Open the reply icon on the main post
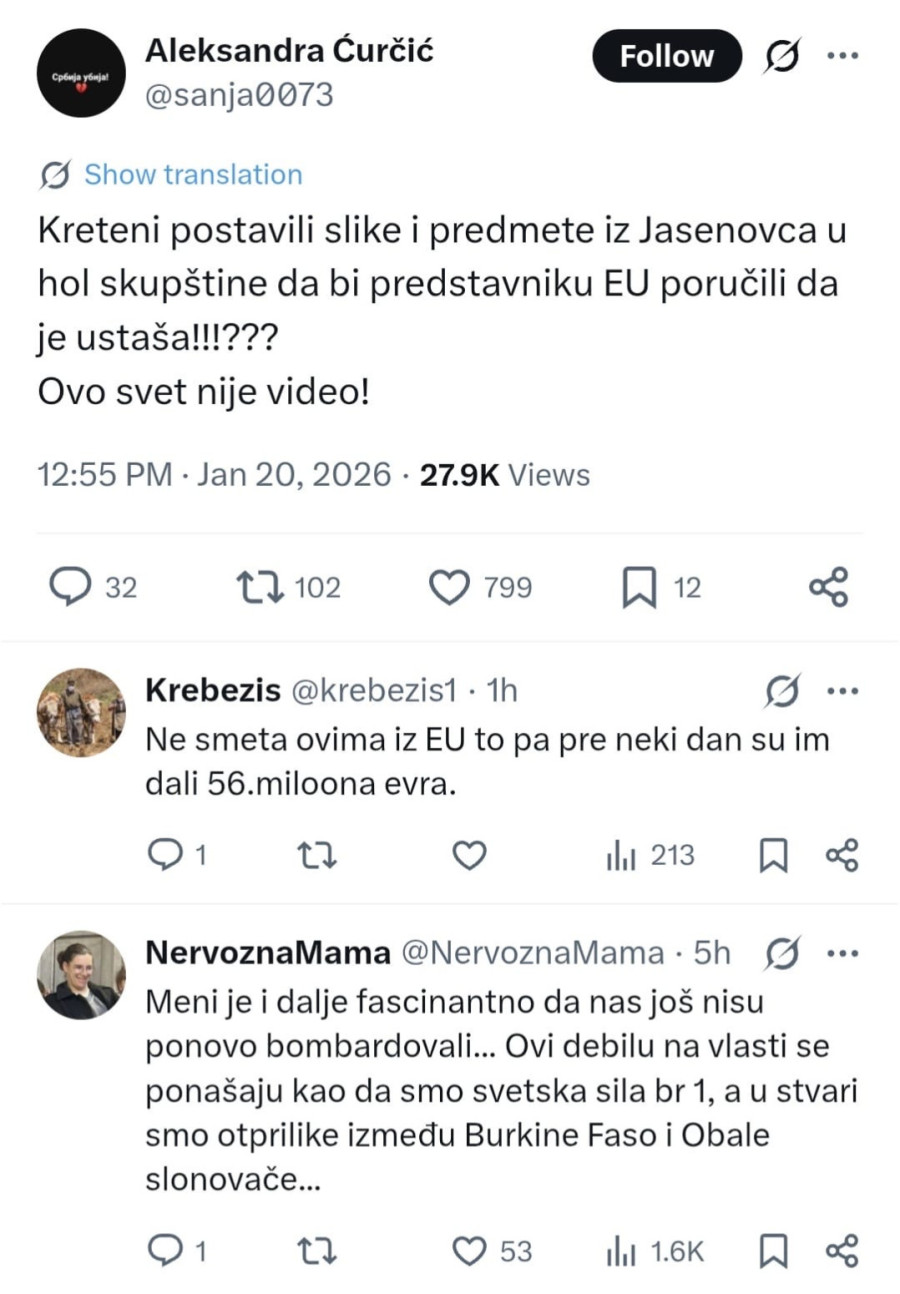900x1294 pixels. point(71,587)
